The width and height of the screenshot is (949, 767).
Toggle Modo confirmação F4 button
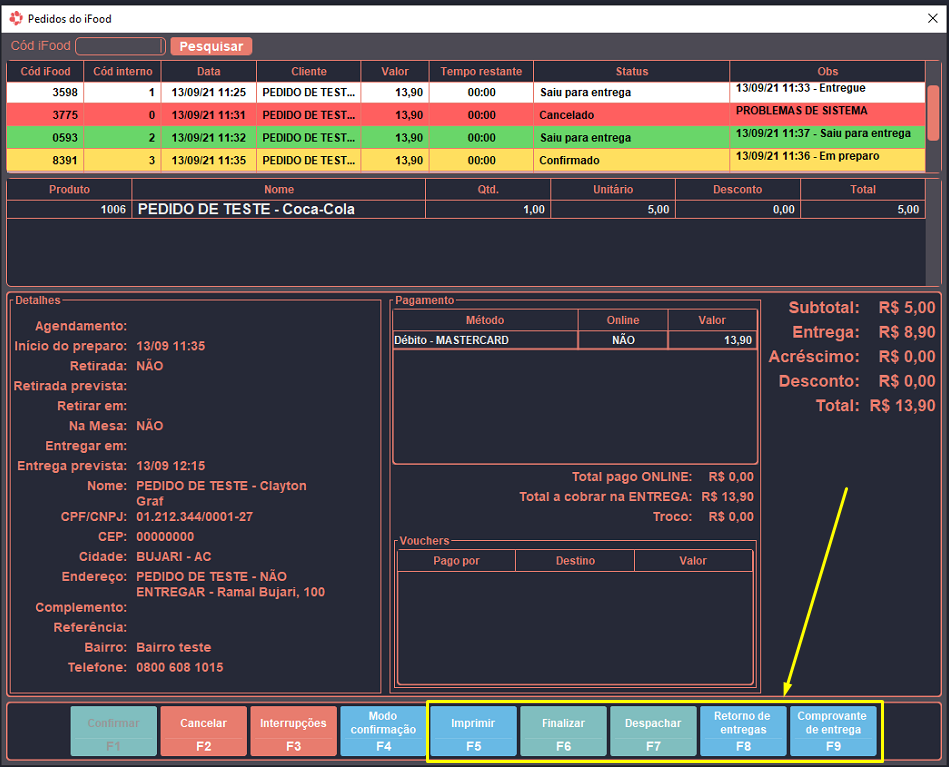[383, 731]
